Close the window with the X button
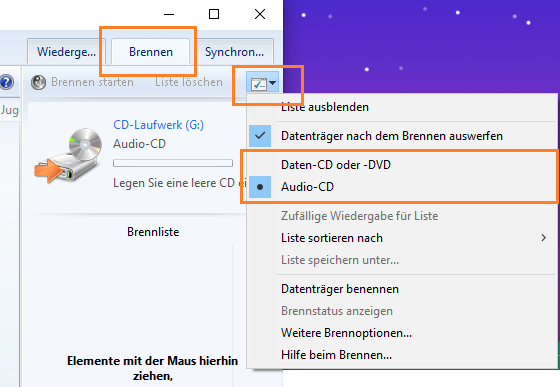Viewport: 560px width, 387px height. [260, 14]
